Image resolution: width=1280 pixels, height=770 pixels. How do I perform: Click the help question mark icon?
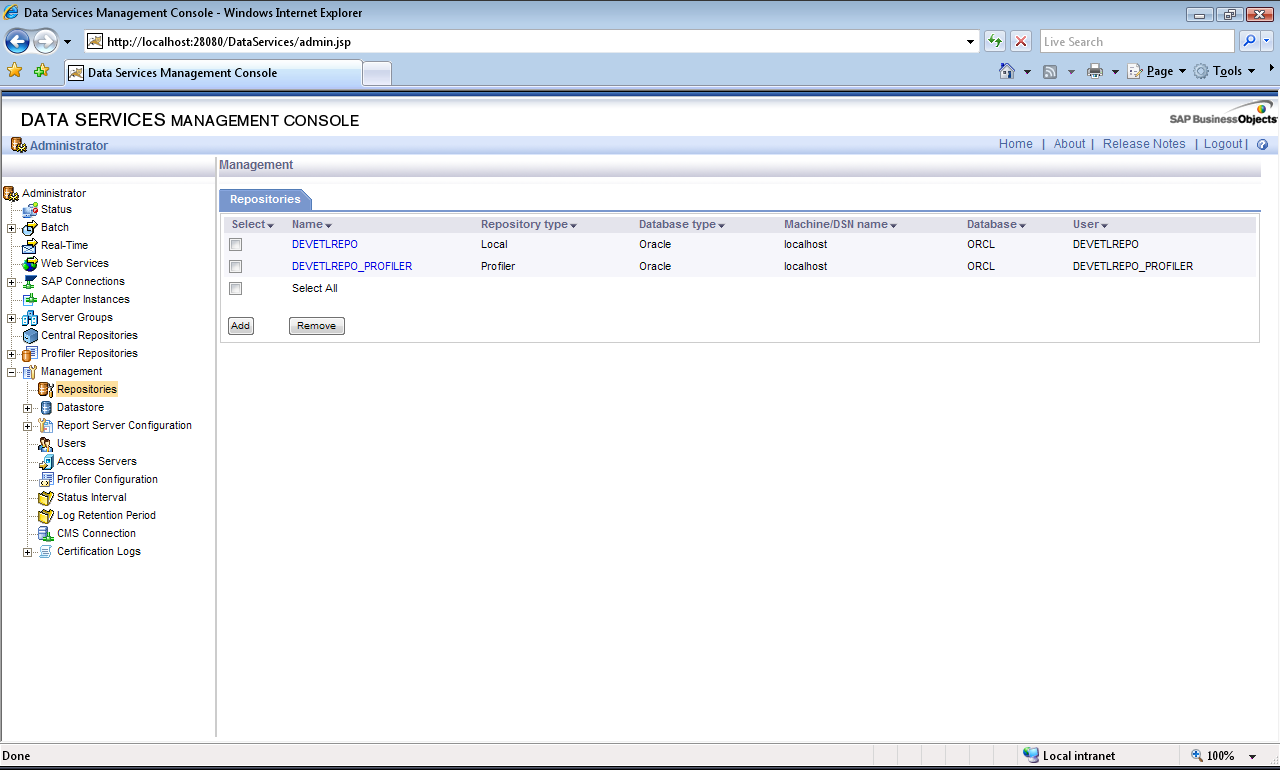pos(1262,145)
